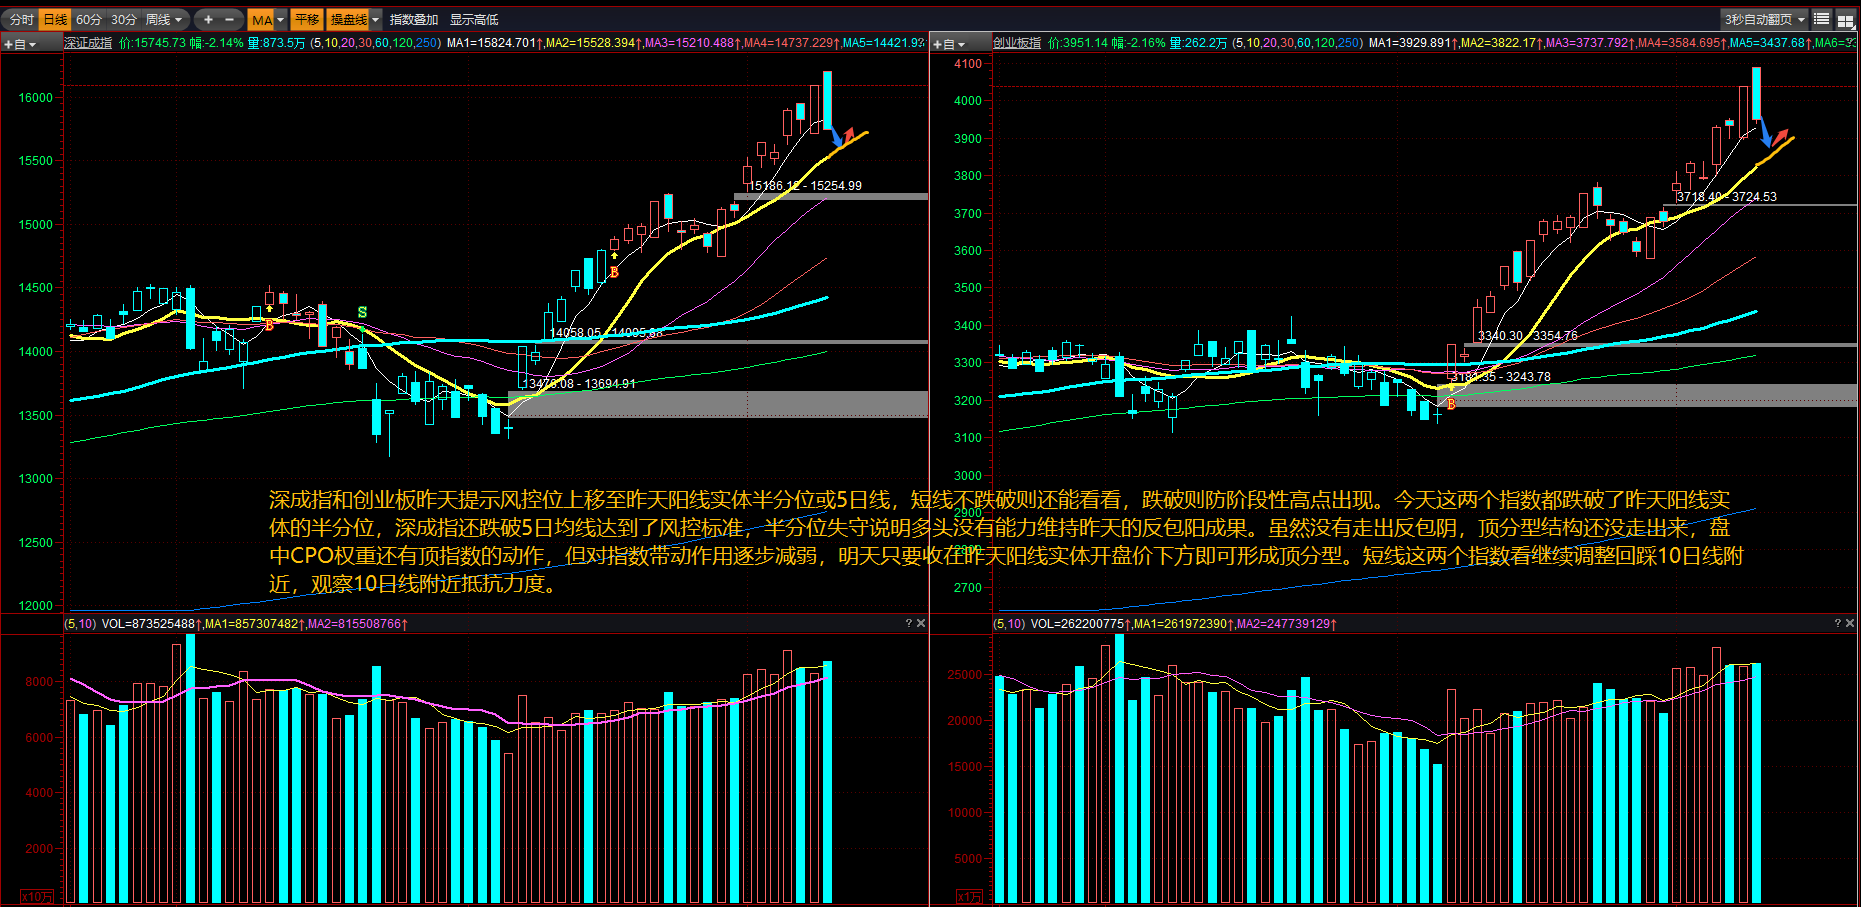Viewport: 1861px width, 907px height.
Task: Switch to 60分 period tab
Action: 89,19
